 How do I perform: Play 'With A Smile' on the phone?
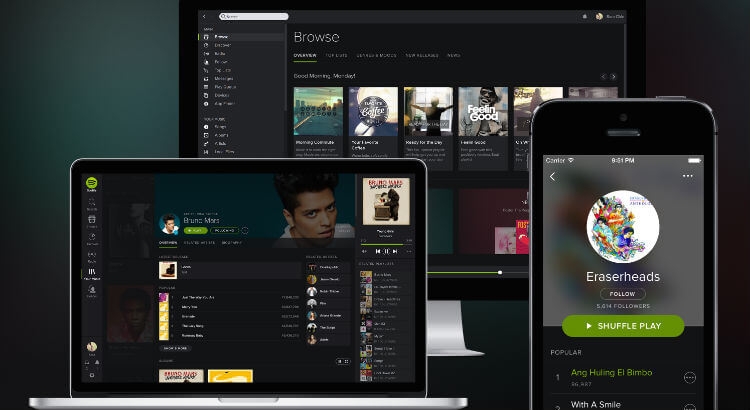[596, 404]
